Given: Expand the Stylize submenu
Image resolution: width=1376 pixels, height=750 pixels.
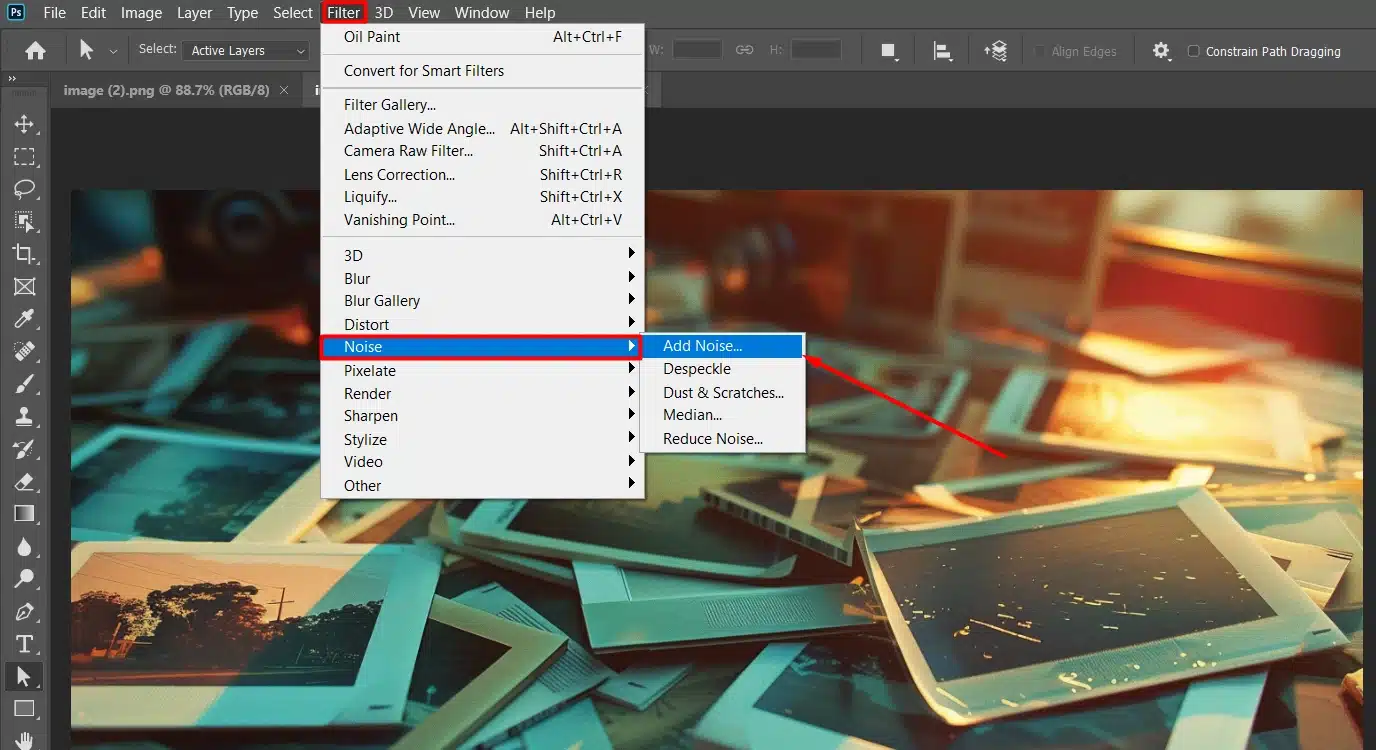Looking at the screenshot, I should (x=482, y=439).
